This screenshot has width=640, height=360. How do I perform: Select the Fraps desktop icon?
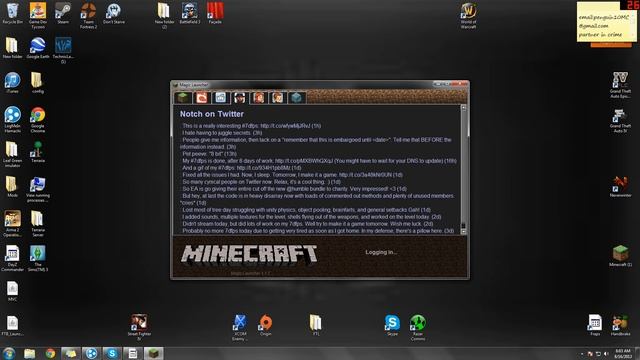595,325
